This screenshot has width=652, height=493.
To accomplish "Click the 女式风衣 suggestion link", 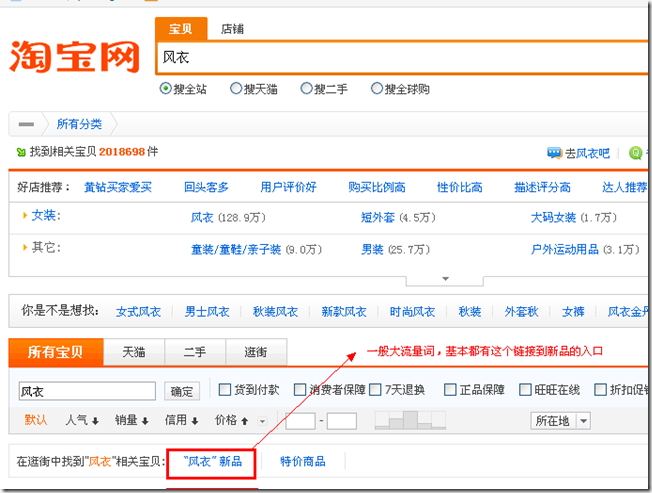I will [138, 312].
